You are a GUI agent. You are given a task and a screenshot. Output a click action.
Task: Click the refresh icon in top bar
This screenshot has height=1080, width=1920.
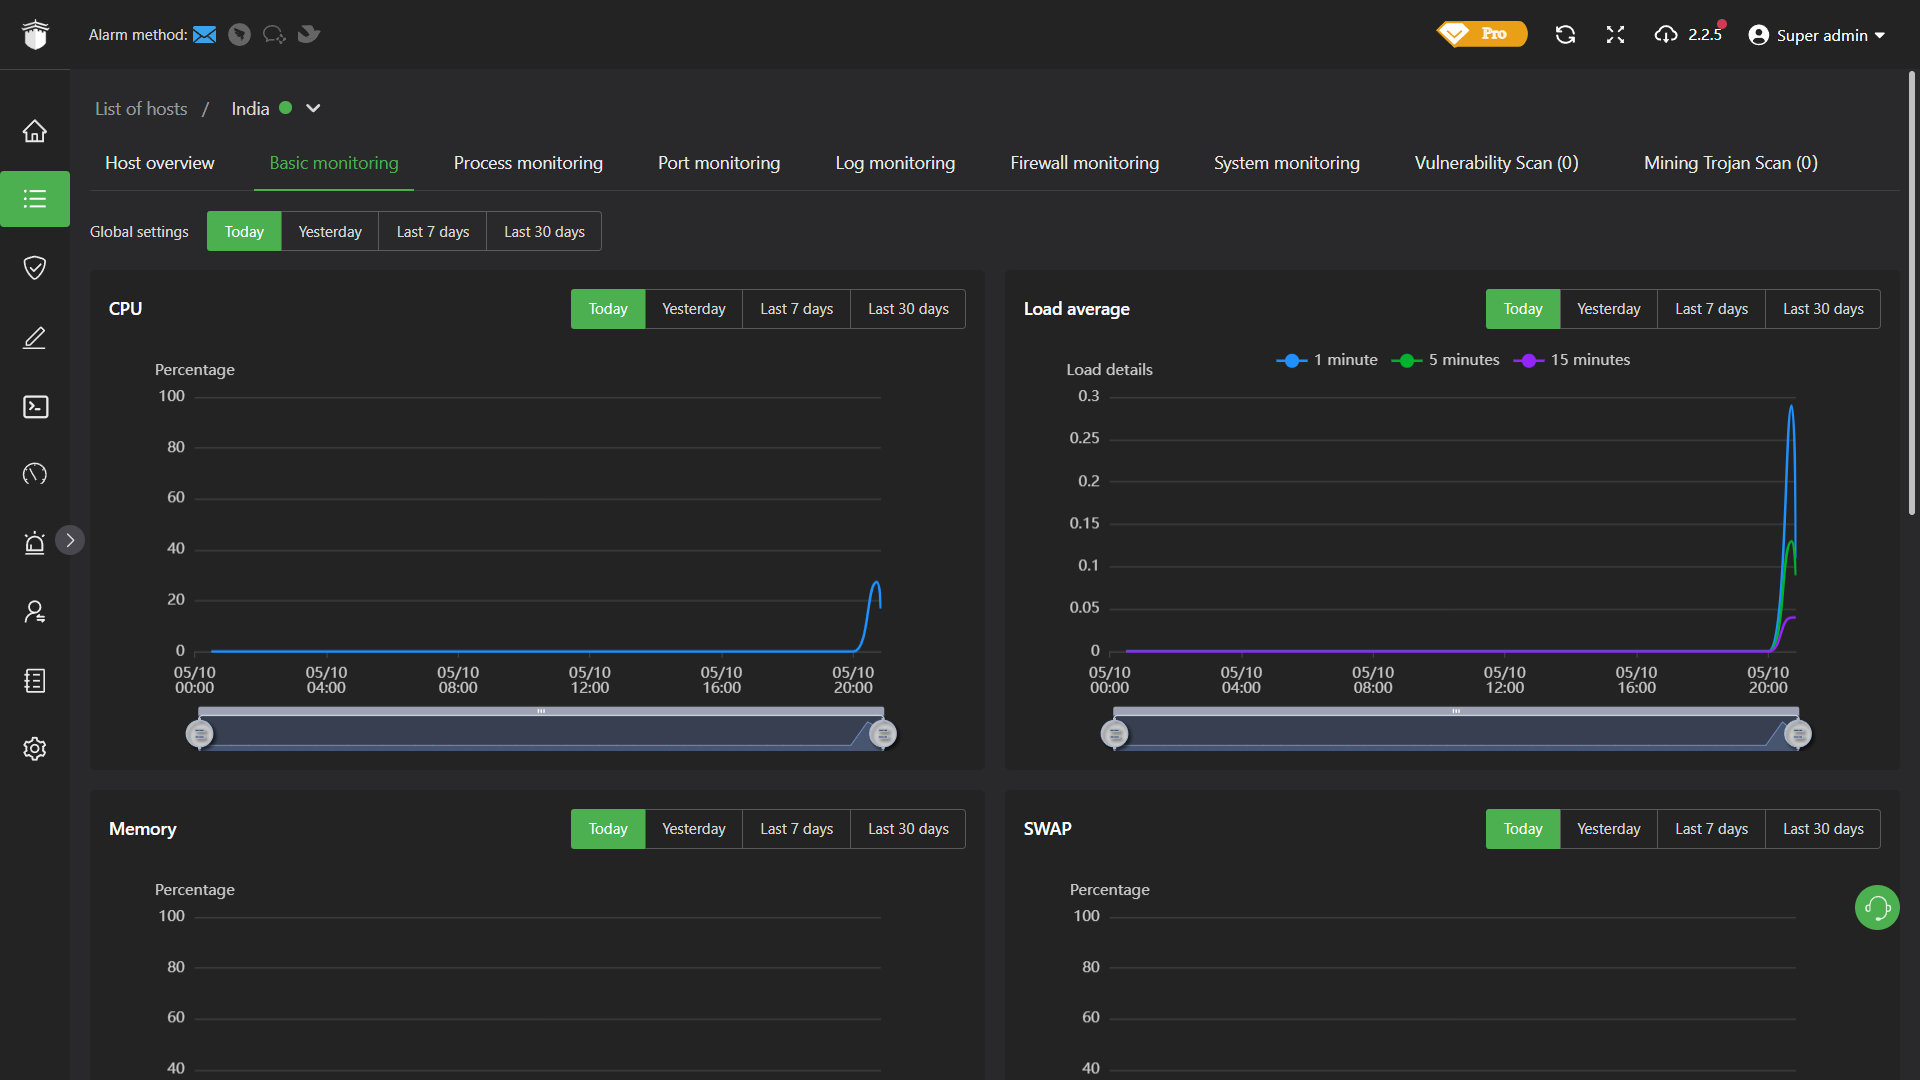tap(1565, 35)
